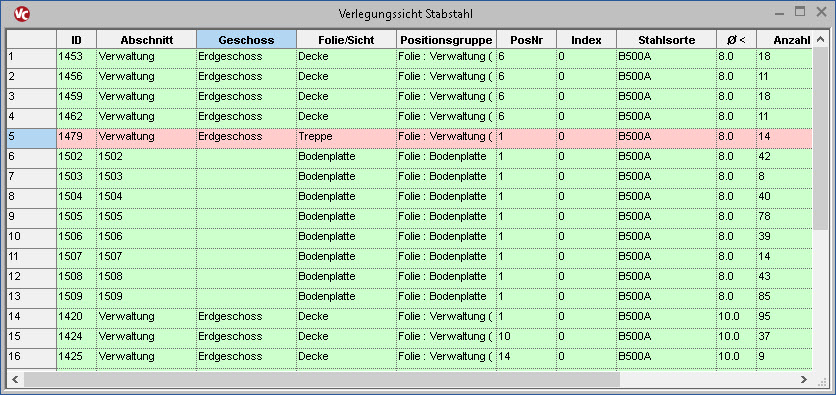Viewport: 836px width, 395px height.
Task: Select row header number 16
Action: point(31,358)
